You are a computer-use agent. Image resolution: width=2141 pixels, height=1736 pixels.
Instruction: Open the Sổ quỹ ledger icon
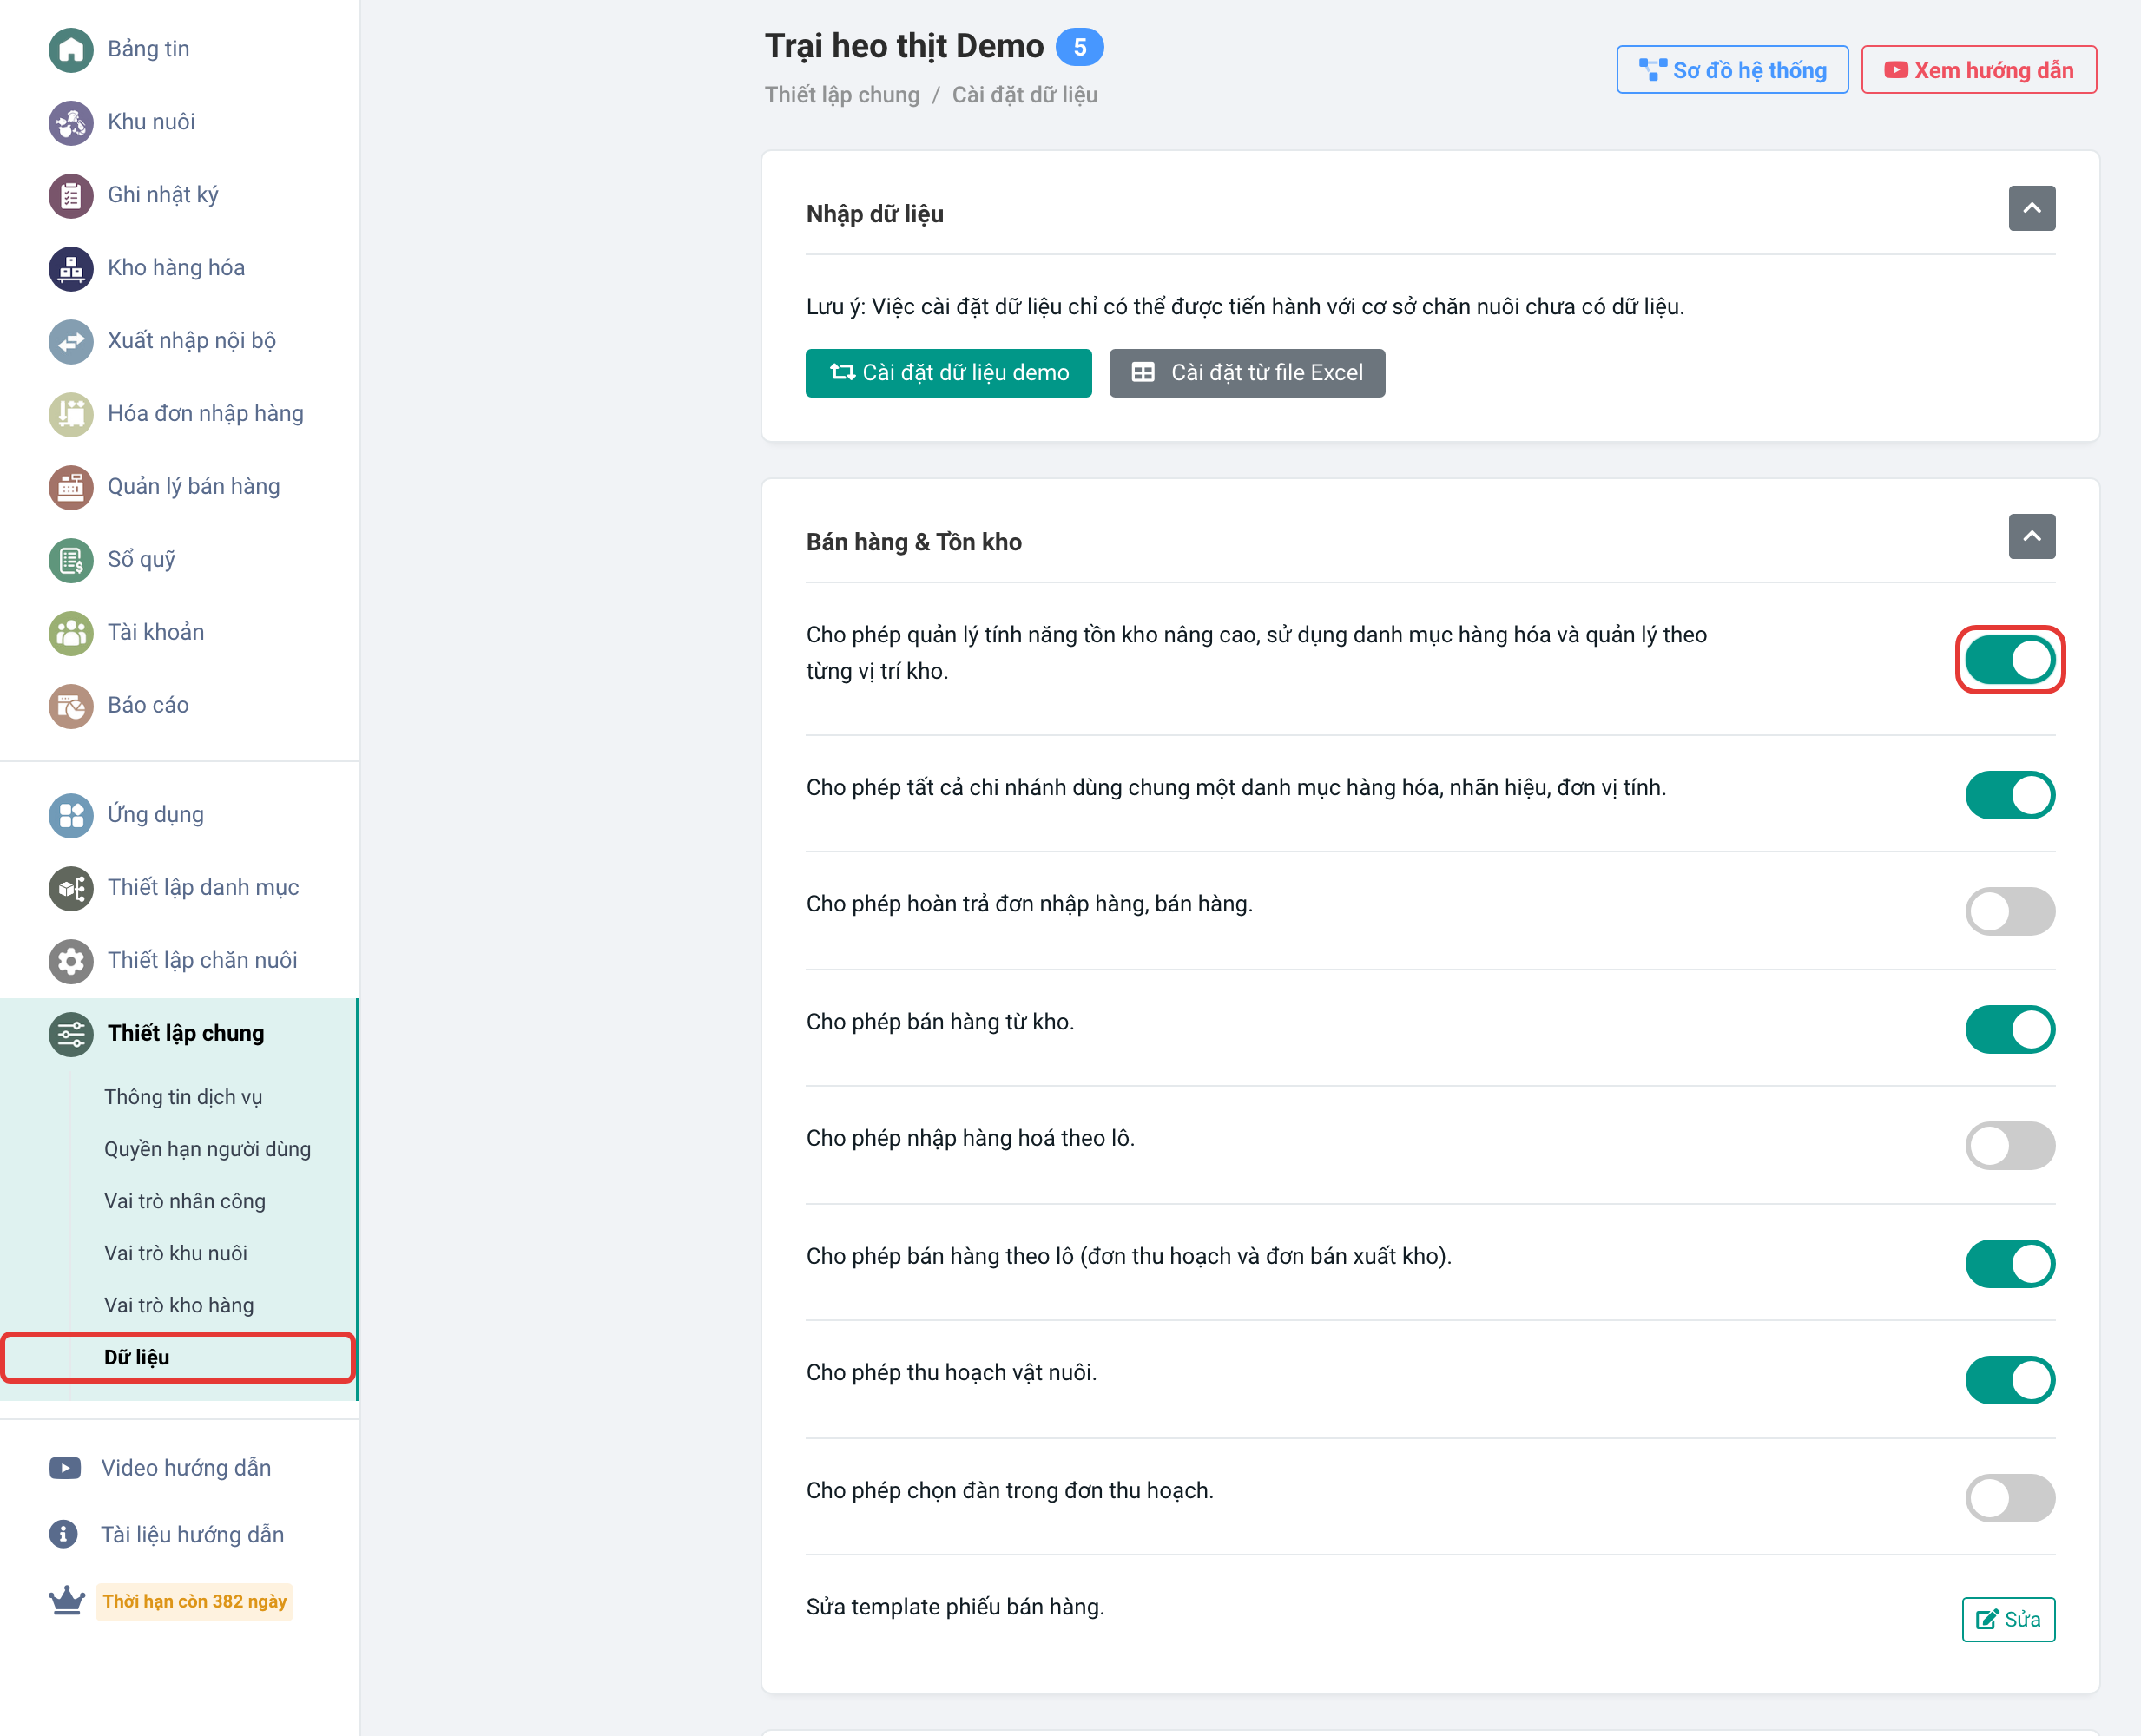coord(70,560)
